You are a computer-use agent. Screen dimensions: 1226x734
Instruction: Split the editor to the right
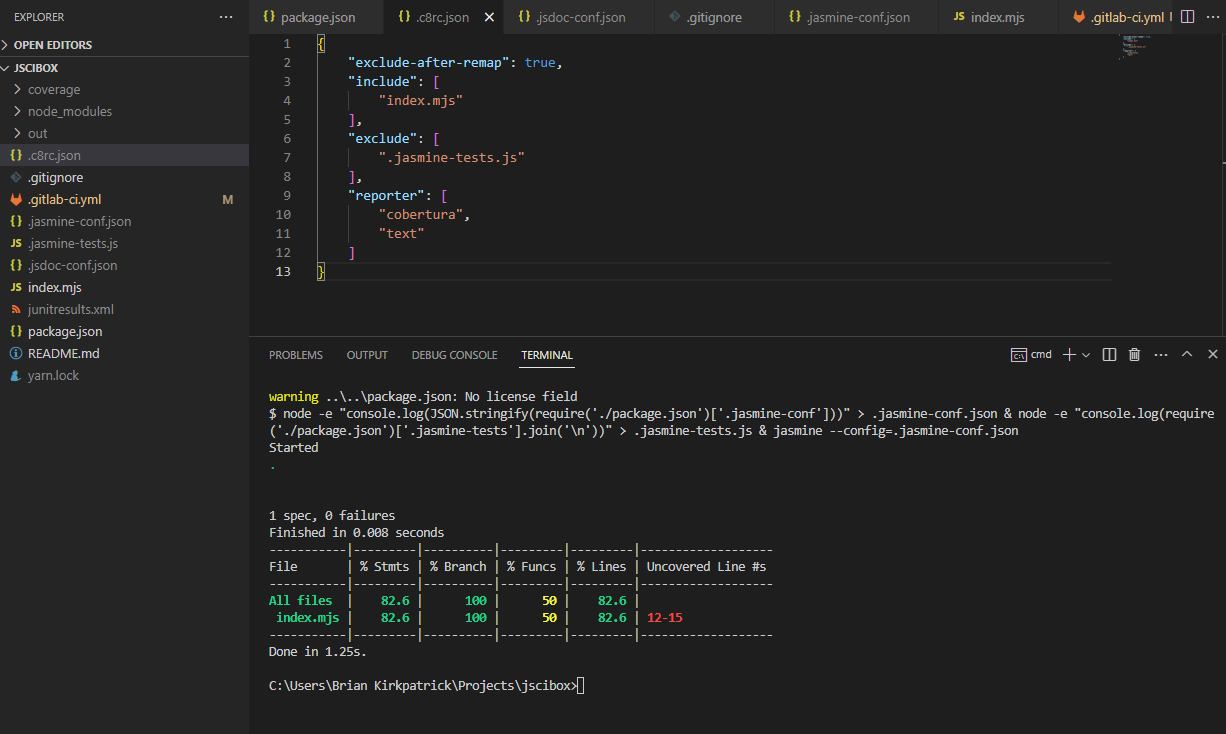coord(1187,17)
